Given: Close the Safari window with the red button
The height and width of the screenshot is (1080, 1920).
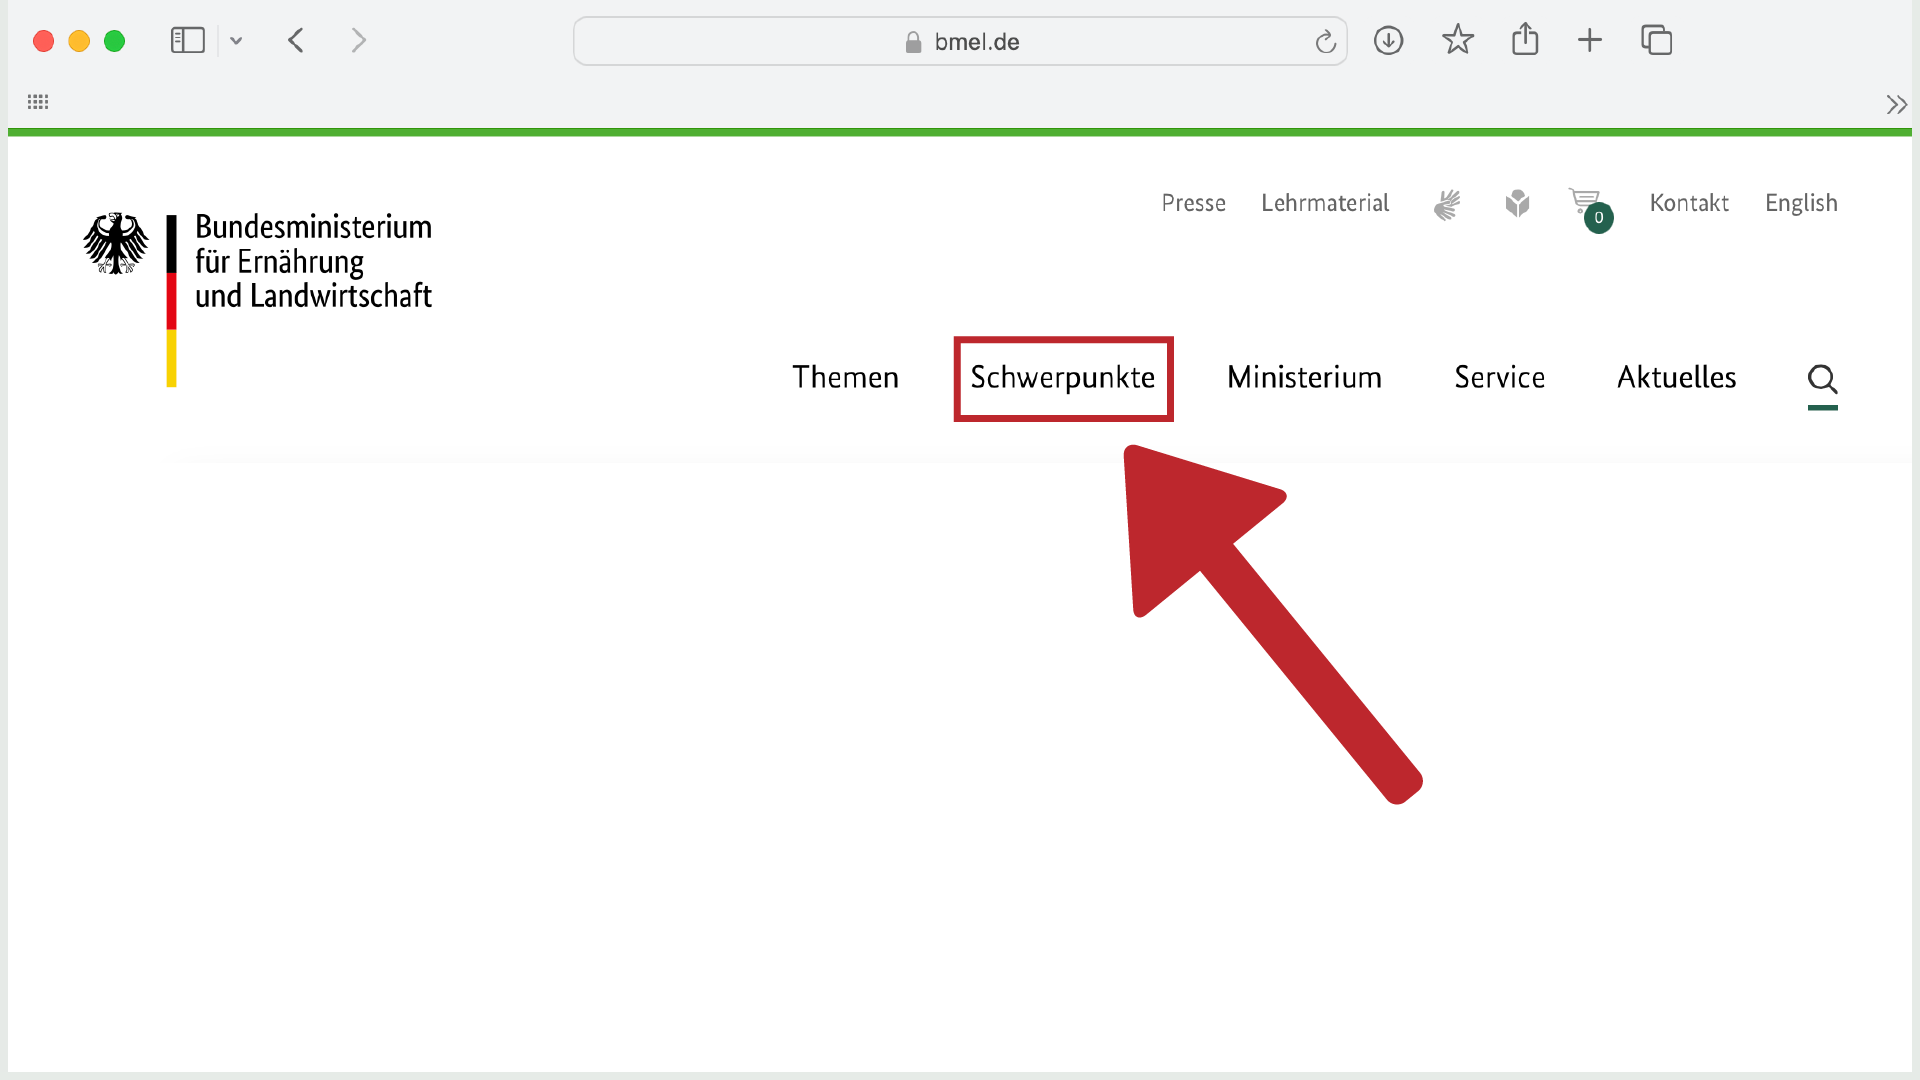Looking at the screenshot, I should pos(43,41).
